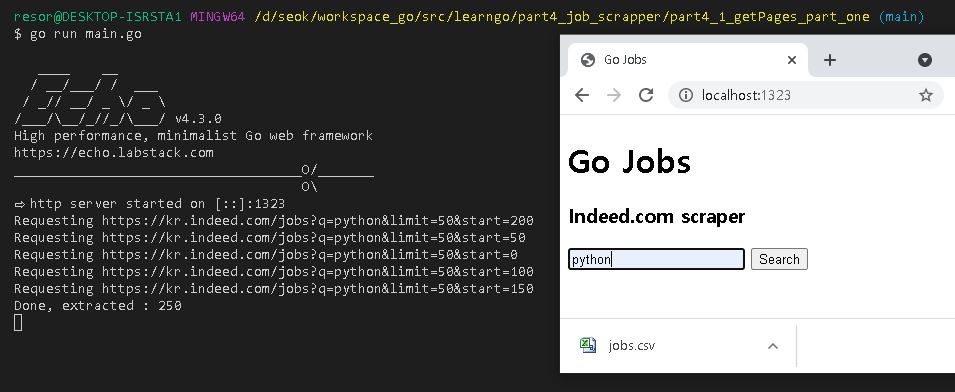Click the terminal cursor prompt line

click(x=18, y=323)
